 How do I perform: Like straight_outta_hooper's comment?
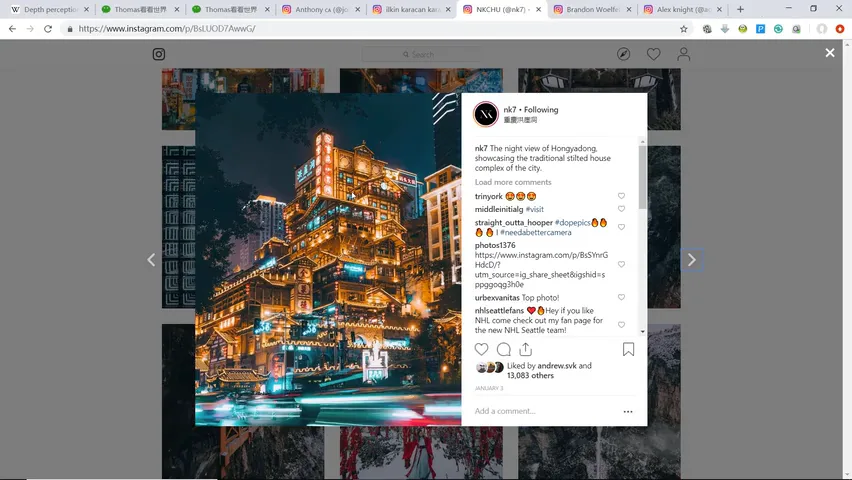pos(621,227)
